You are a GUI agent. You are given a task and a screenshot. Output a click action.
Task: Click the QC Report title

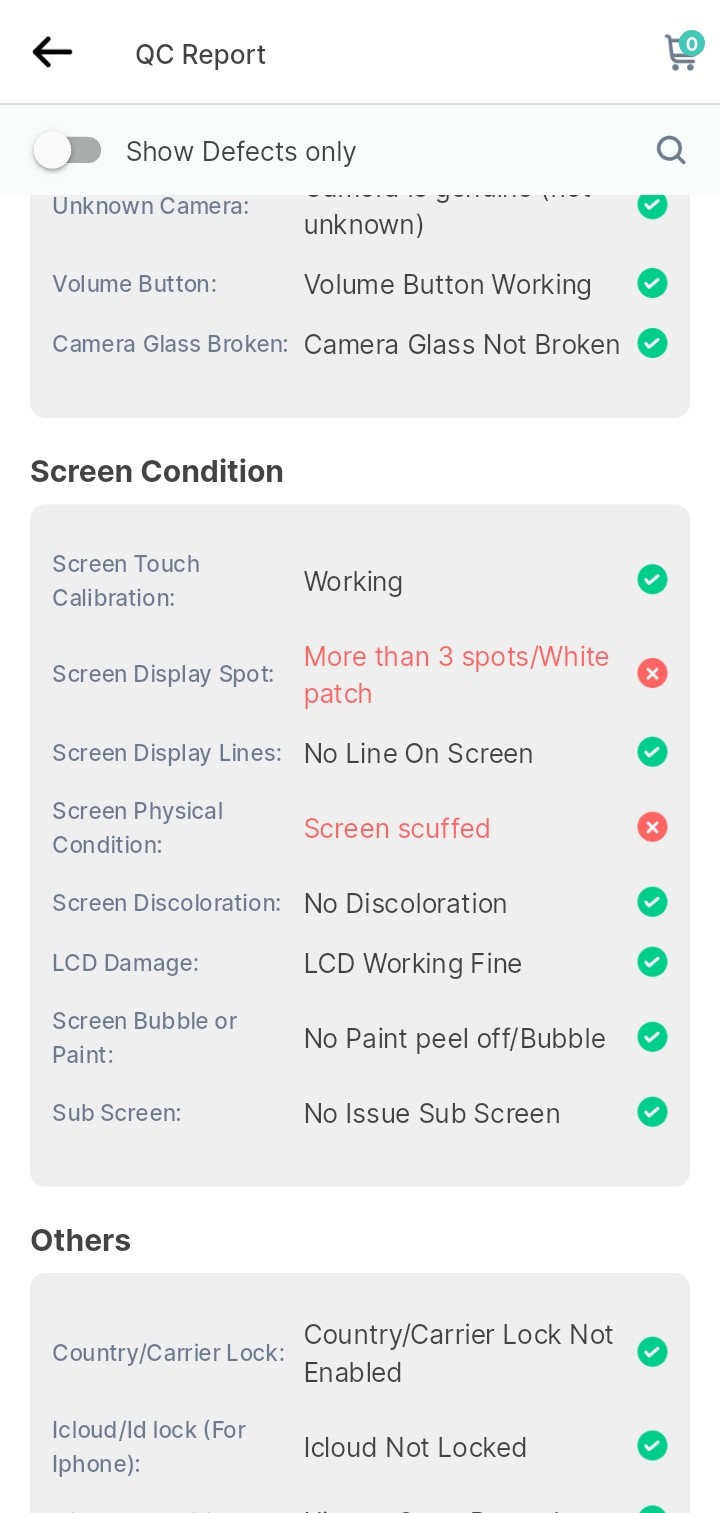(200, 54)
